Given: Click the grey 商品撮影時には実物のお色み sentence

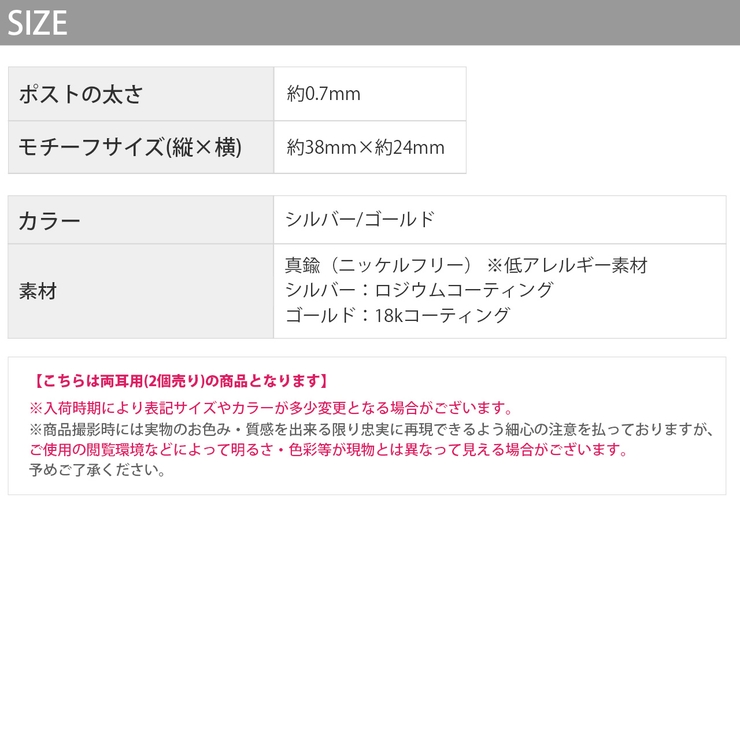Looking at the screenshot, I should point(371,429).
